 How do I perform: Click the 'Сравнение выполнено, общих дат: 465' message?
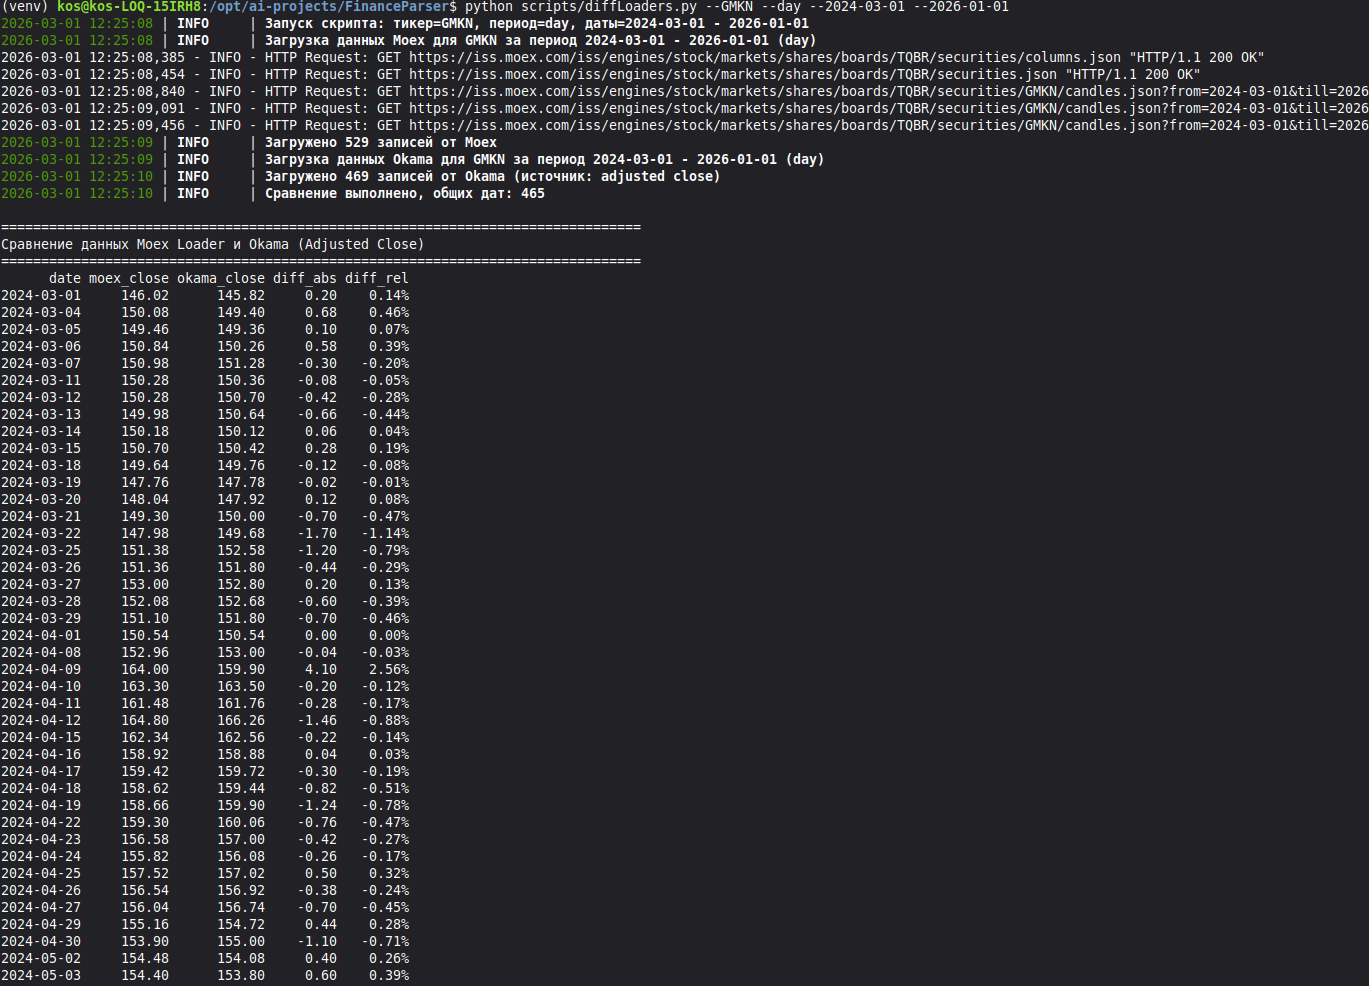tap(404, 193)
